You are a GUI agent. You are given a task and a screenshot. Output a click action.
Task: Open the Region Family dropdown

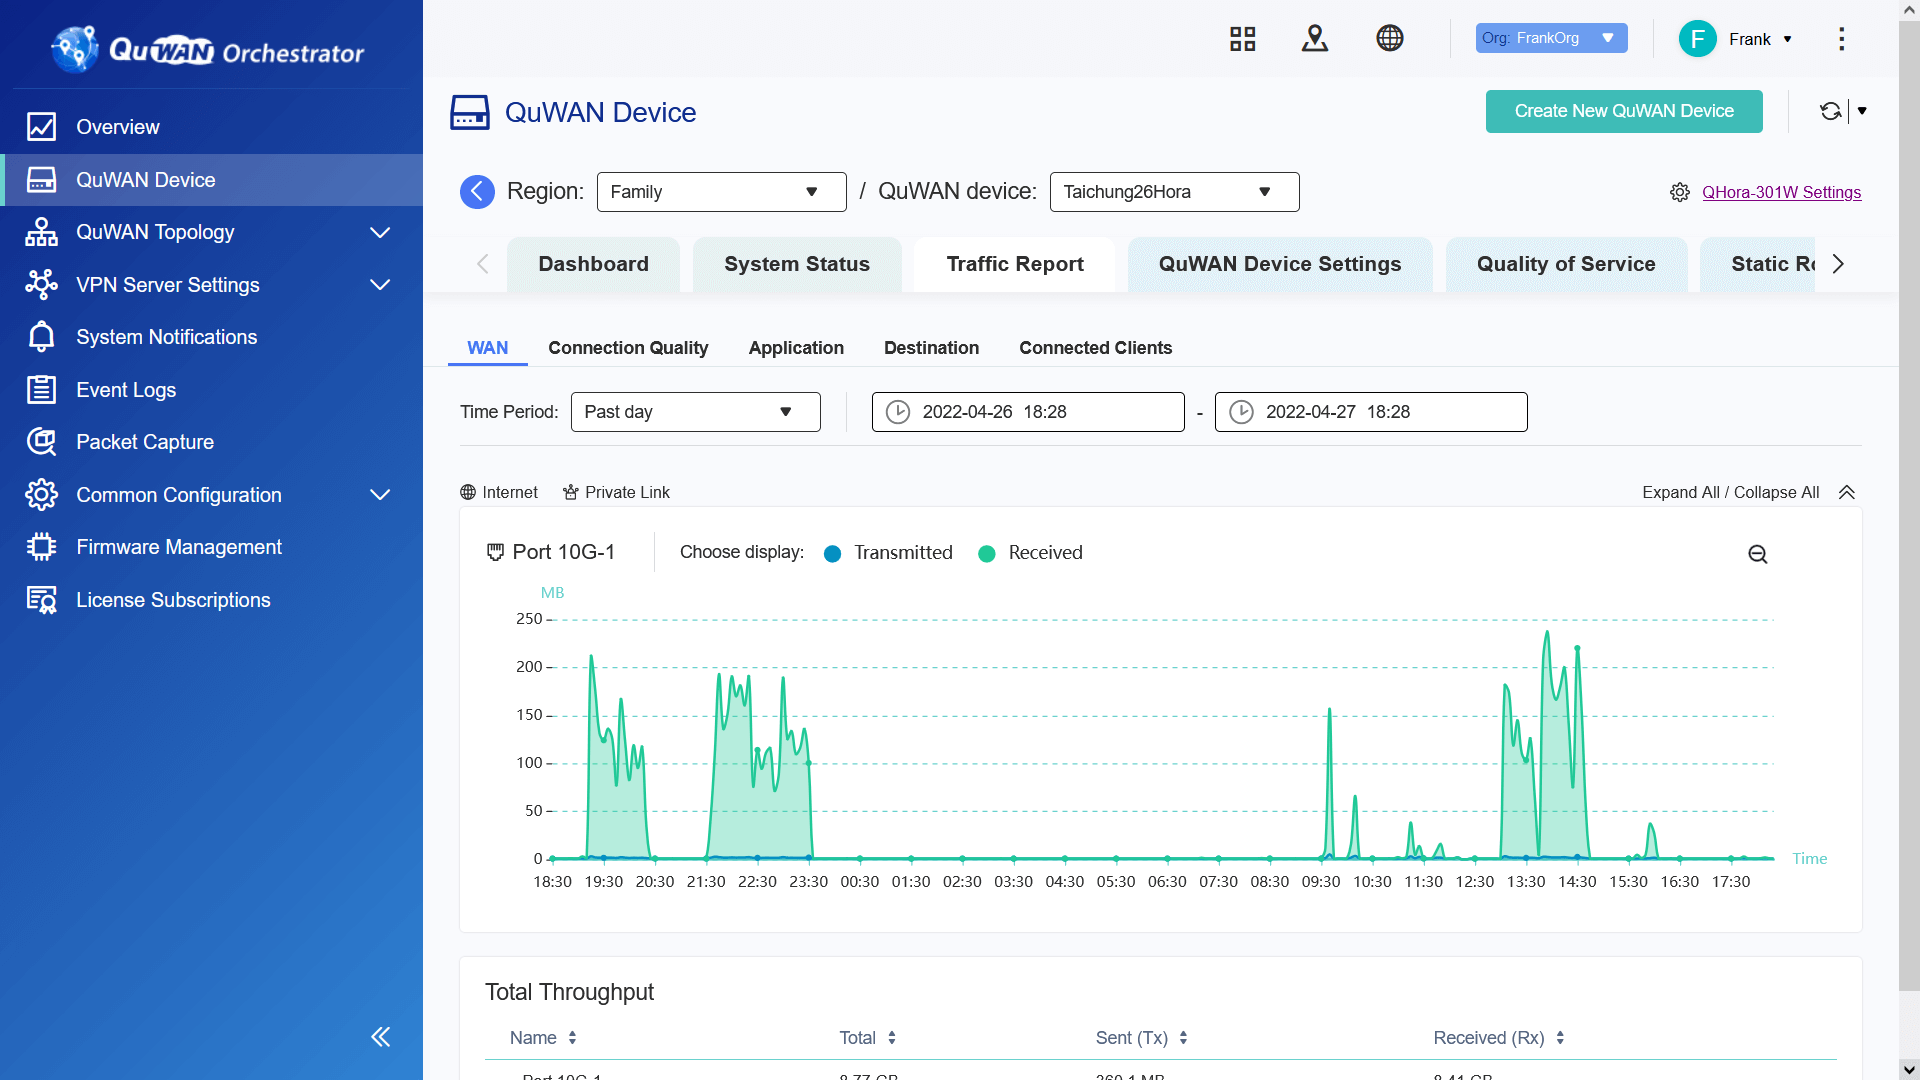721,192
